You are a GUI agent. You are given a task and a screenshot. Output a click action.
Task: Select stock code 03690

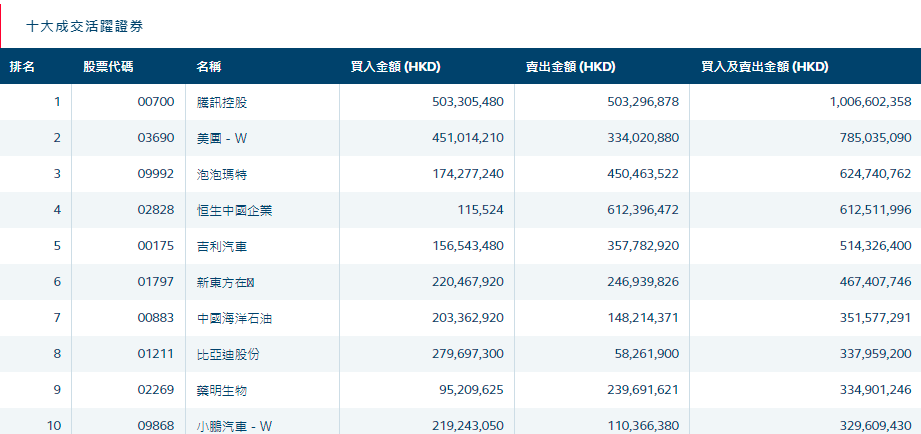[x=156, y=138]
